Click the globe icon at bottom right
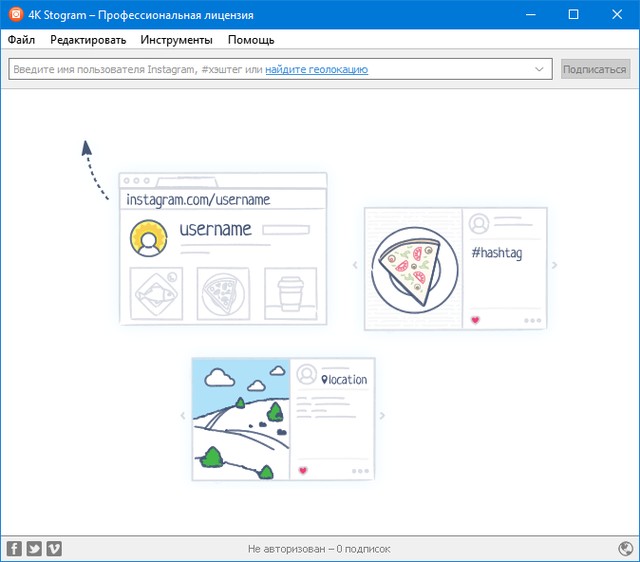Image resolution: width=640 pixels, height=562 pixels. click(x=626, y=548)
